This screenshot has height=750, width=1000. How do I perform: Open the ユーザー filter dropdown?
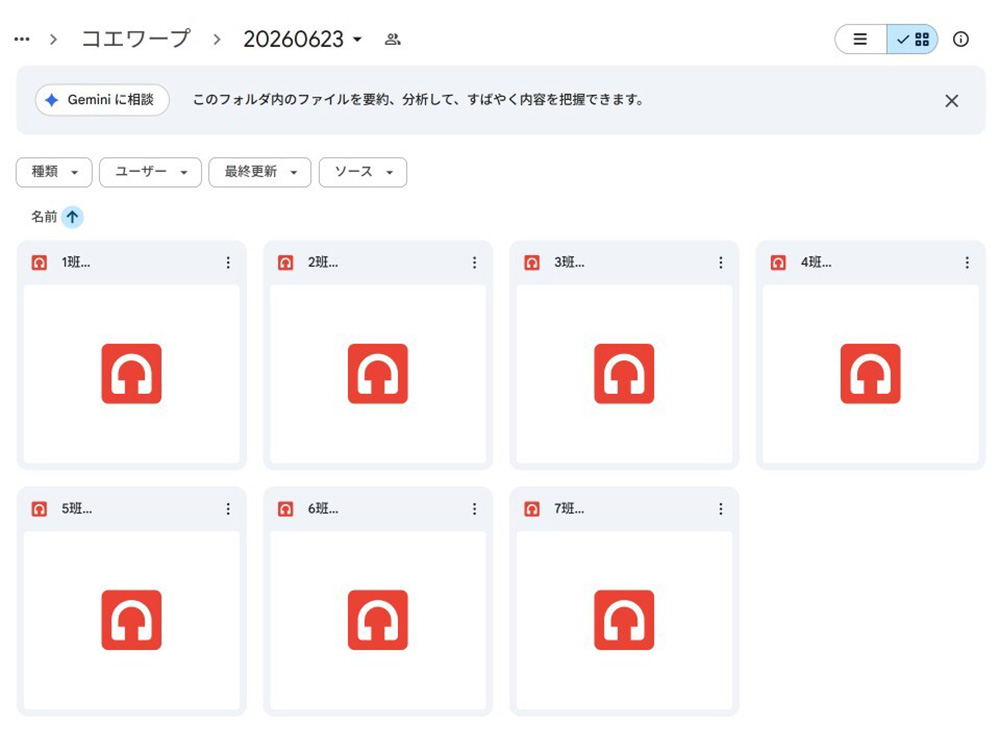pyautogui.click(x=151, y=172)
